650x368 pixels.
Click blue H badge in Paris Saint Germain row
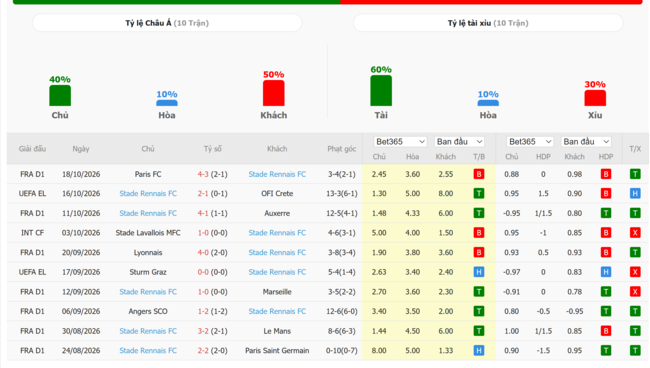click(x=479, y=351)
